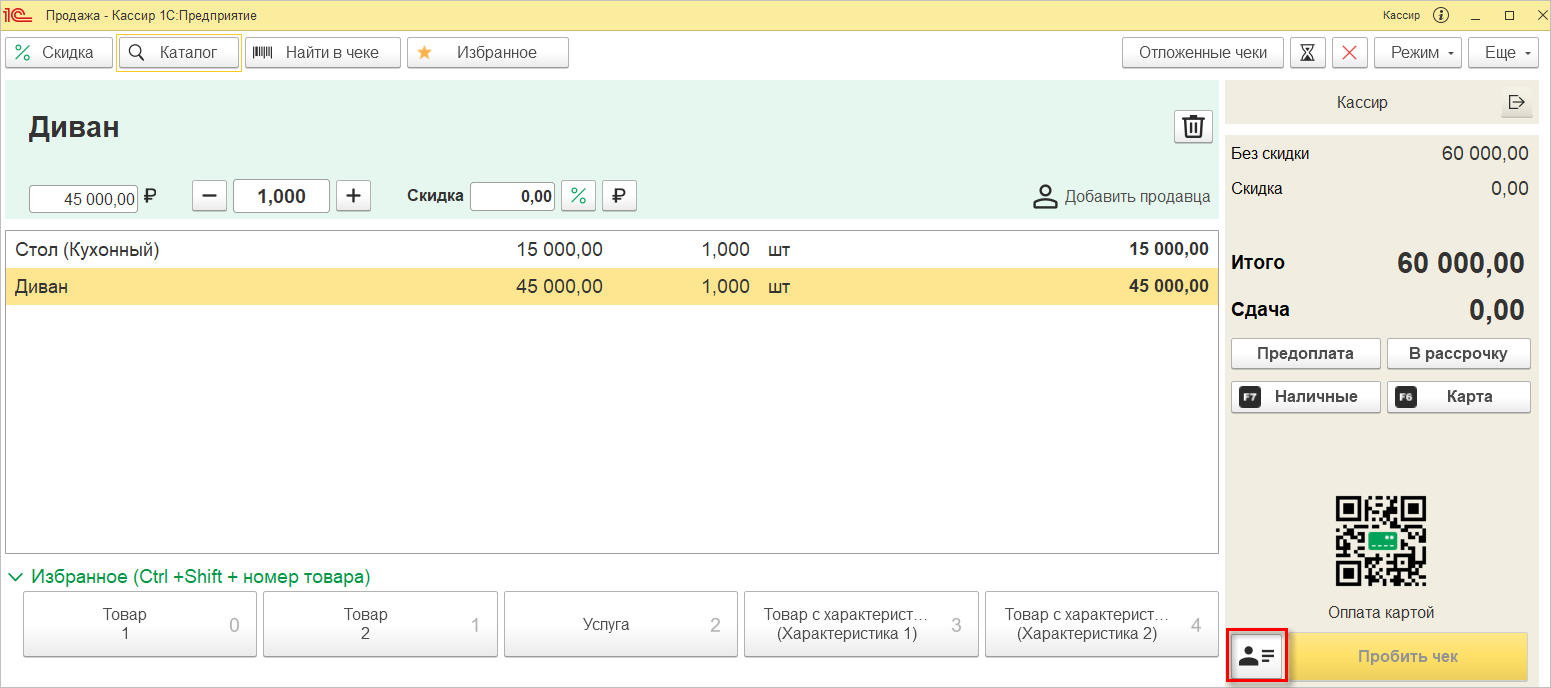Open customer info icon beside Пробить чек
The height and width of the screenshot is (688, 1551).
coord(1257,656)
